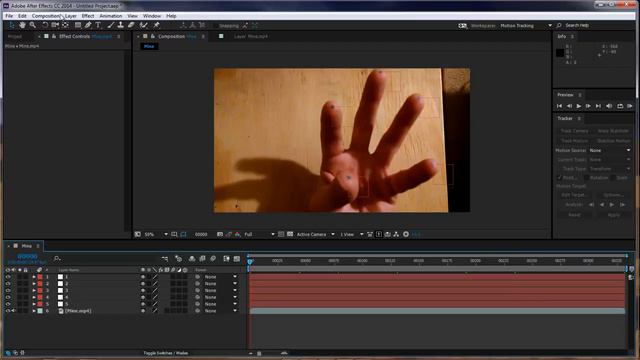Select the Zoom magnifier tool
Viewport: 640px width, 360px height.
tap(33, 25)
